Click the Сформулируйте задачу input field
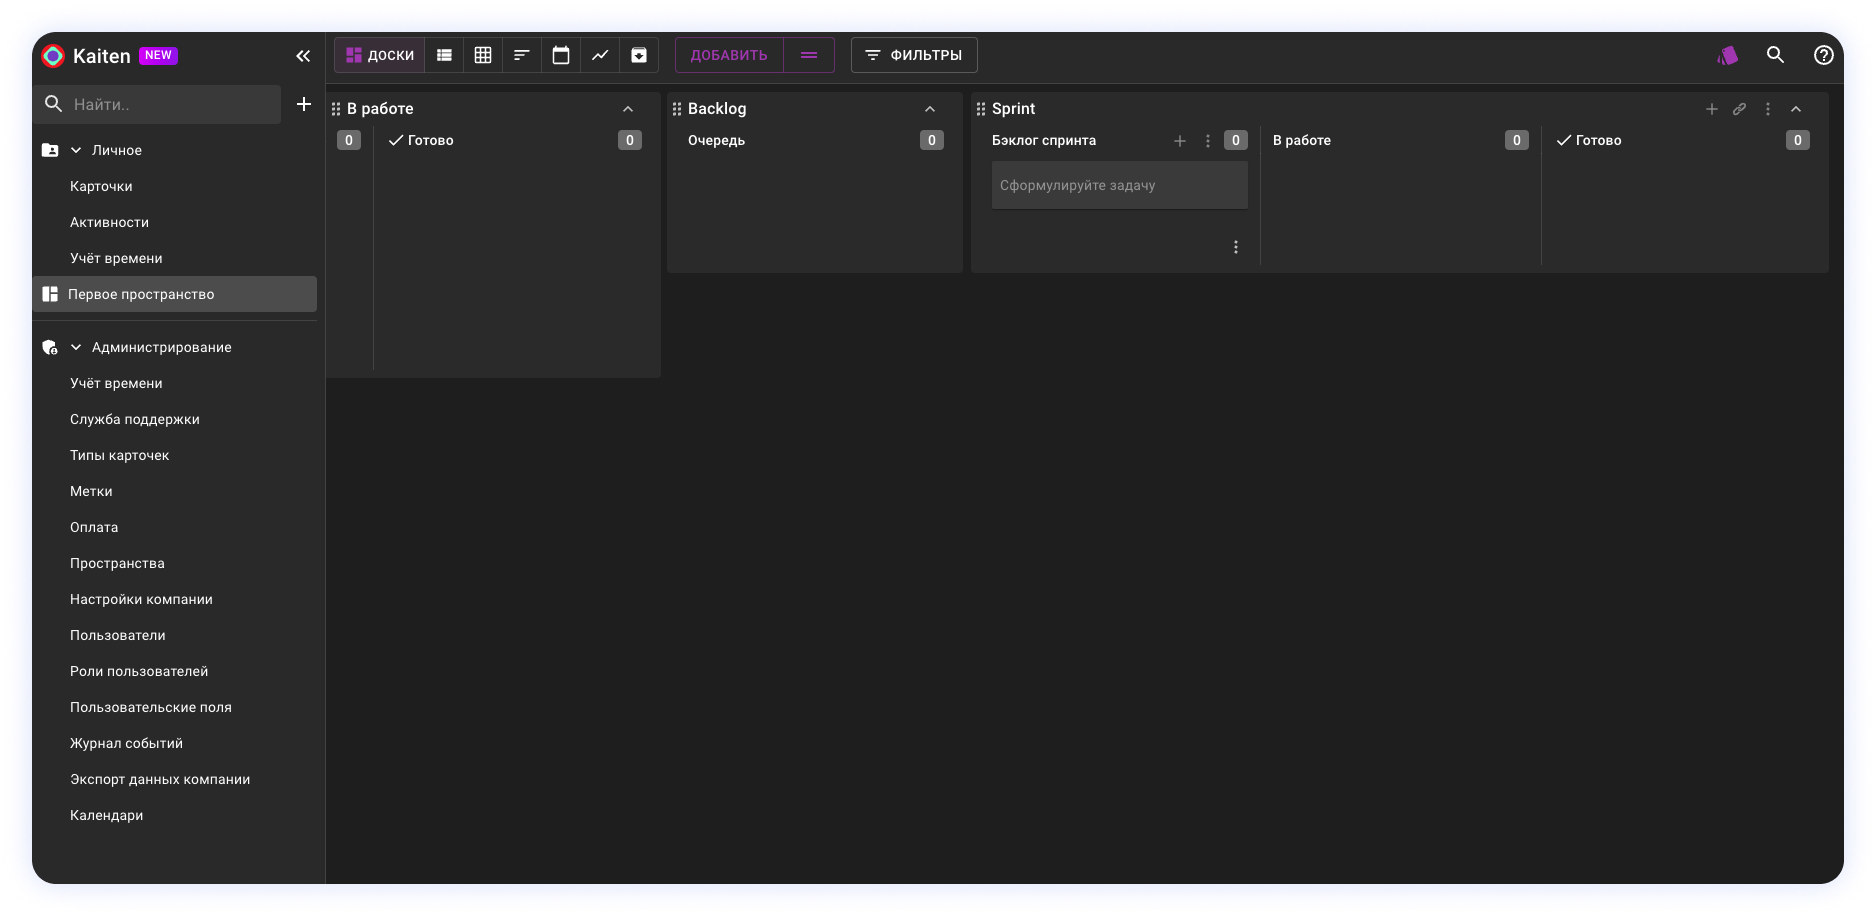Screen dimensions: 1876x916 pyautogui.click(x=1119, y=185)
